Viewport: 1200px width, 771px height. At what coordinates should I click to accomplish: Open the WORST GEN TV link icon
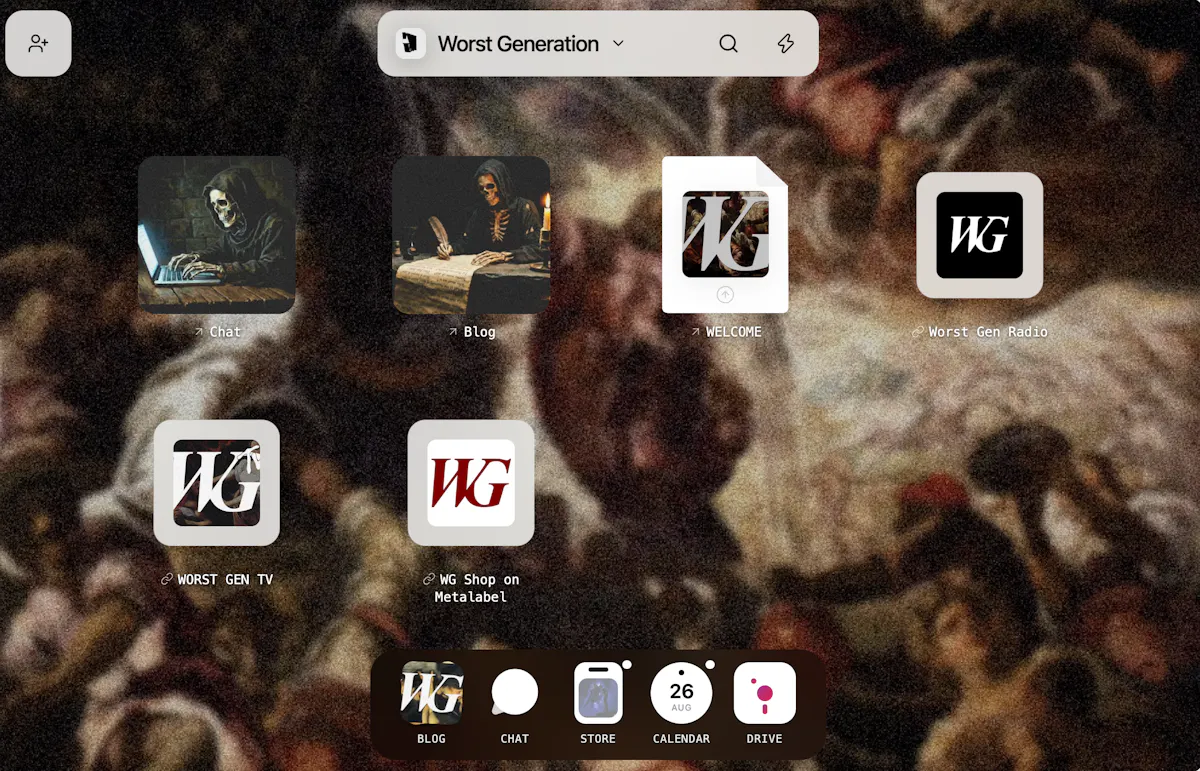(217, 483)
